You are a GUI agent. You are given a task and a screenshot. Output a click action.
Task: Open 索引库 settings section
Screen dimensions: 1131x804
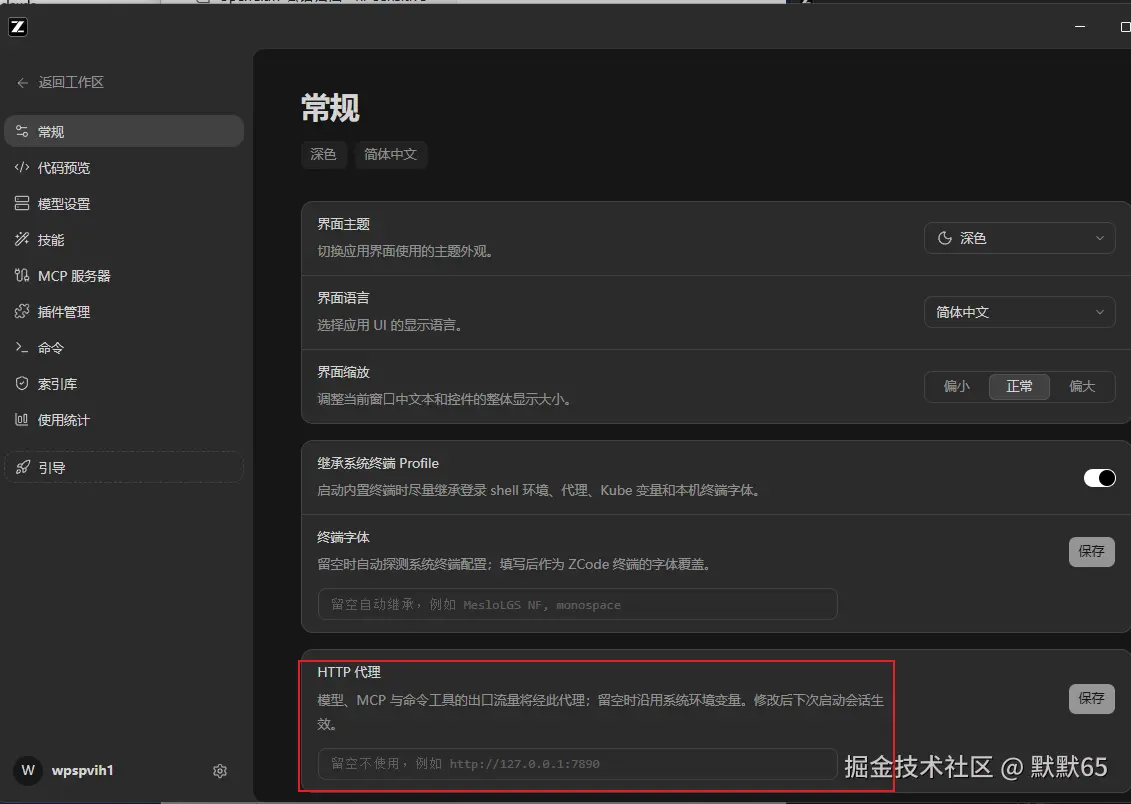(x=124, y=384)
